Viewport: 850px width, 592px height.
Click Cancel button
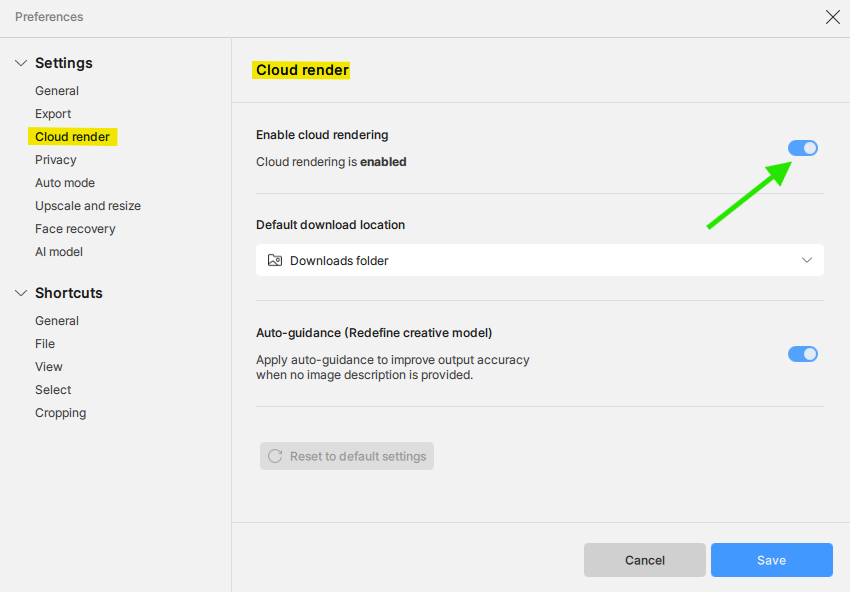click(645, 560)
